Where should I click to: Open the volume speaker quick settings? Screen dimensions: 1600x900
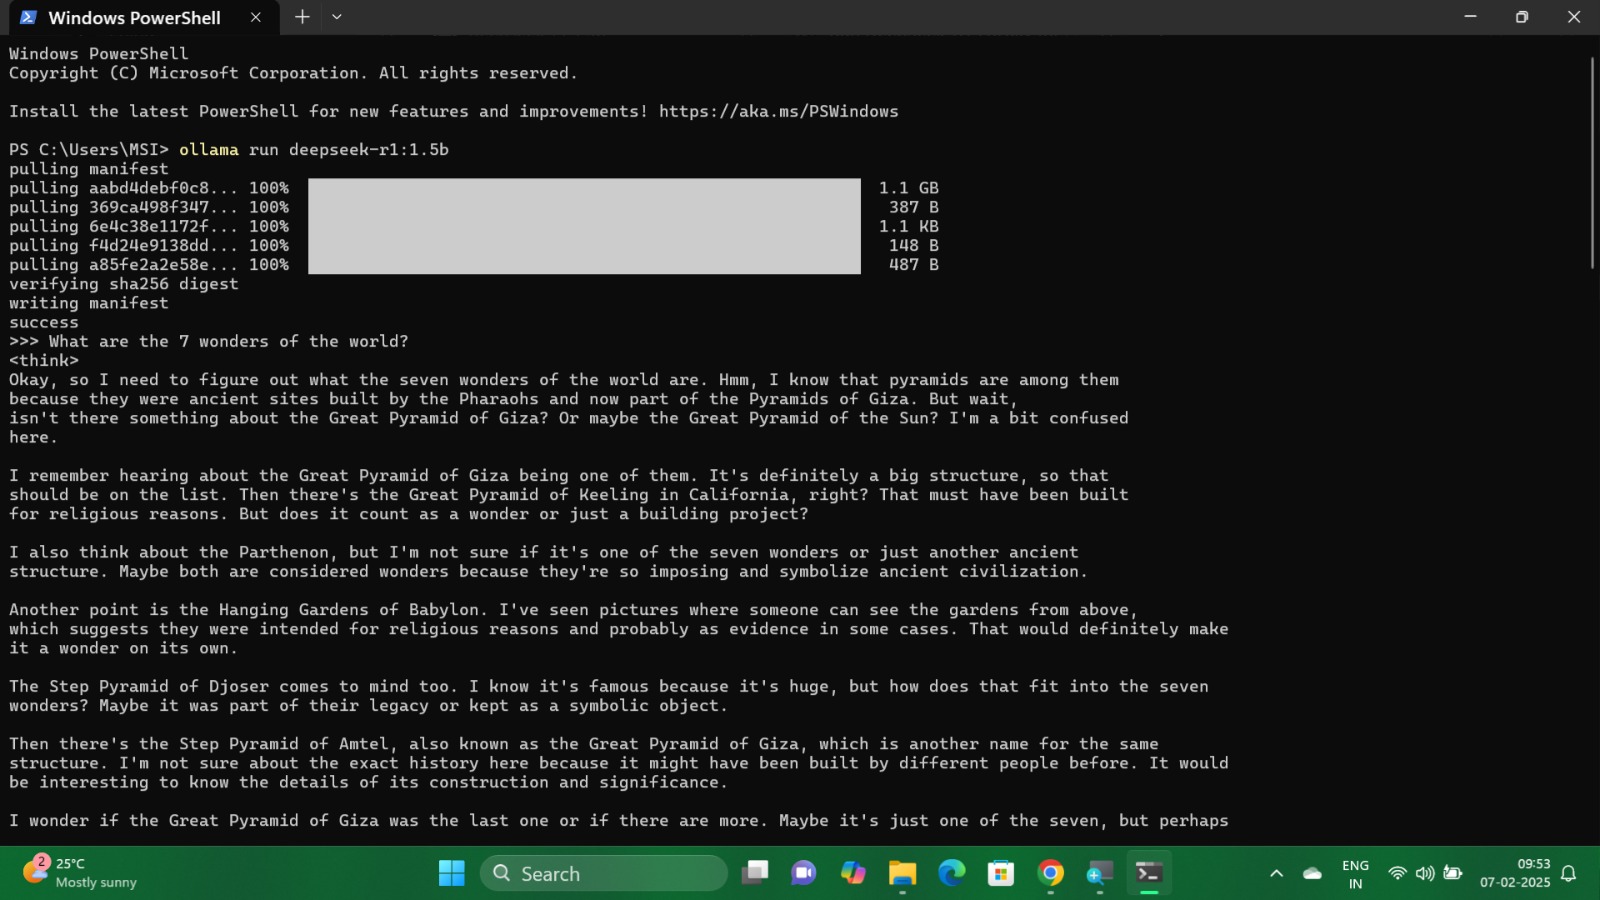pos(1425,873)
